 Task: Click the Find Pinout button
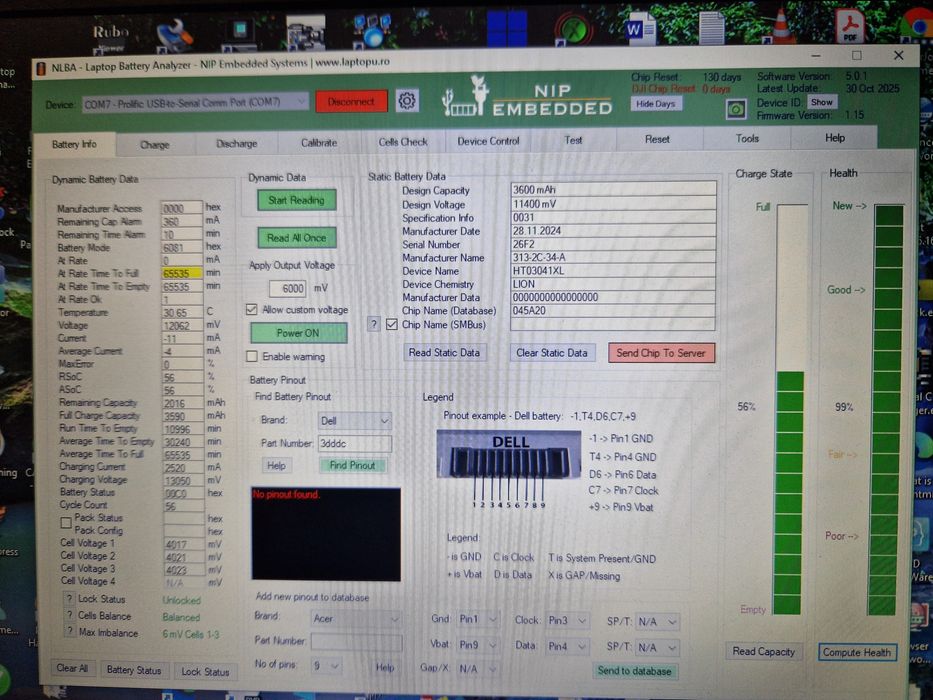tap(352, 465)
